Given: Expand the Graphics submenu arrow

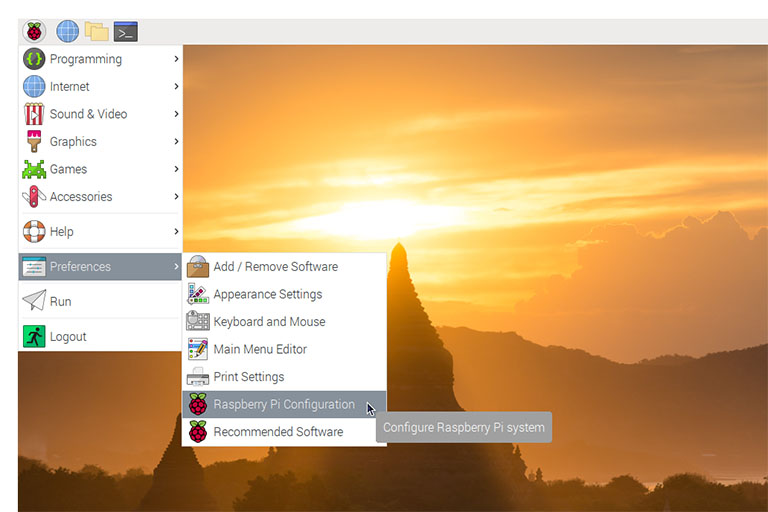Looking at the screenshot, I should [176, 141].
